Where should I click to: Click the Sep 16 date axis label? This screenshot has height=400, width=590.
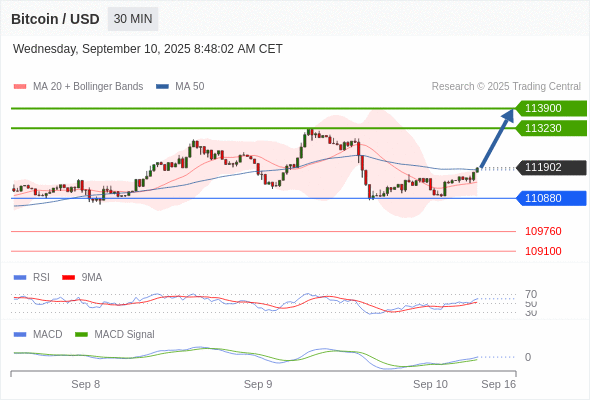pyautogui.click(x=499, y=384)
